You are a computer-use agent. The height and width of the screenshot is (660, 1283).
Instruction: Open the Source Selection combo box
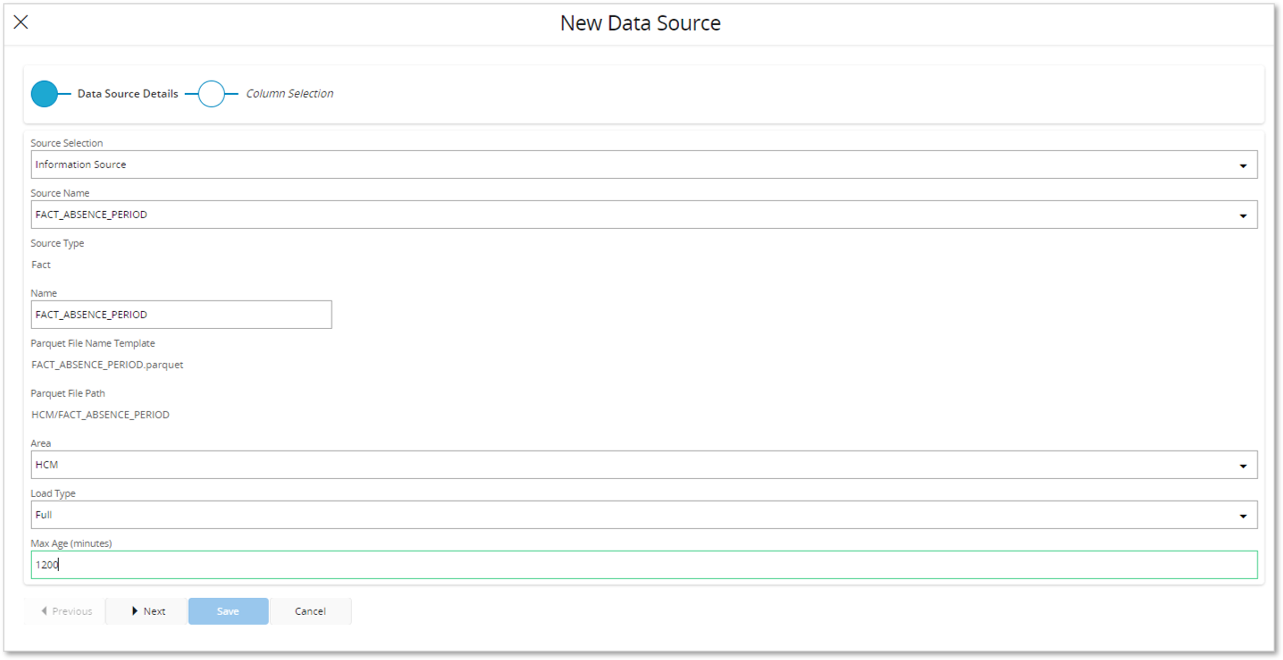click(x=640, y=164)
